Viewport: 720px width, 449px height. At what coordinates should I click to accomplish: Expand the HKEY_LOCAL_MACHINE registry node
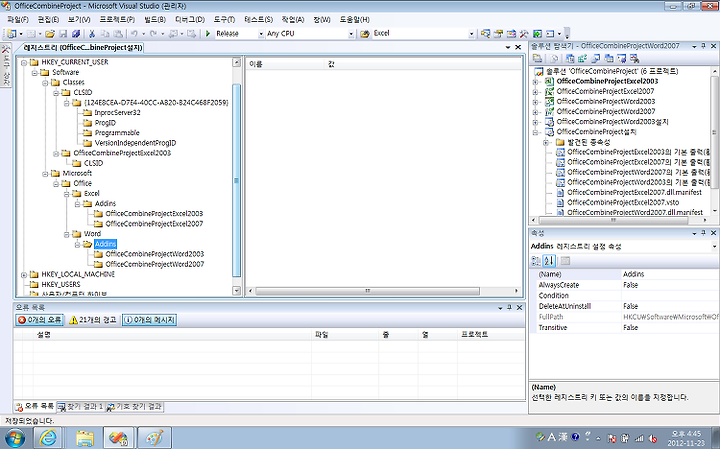(24, 275)
